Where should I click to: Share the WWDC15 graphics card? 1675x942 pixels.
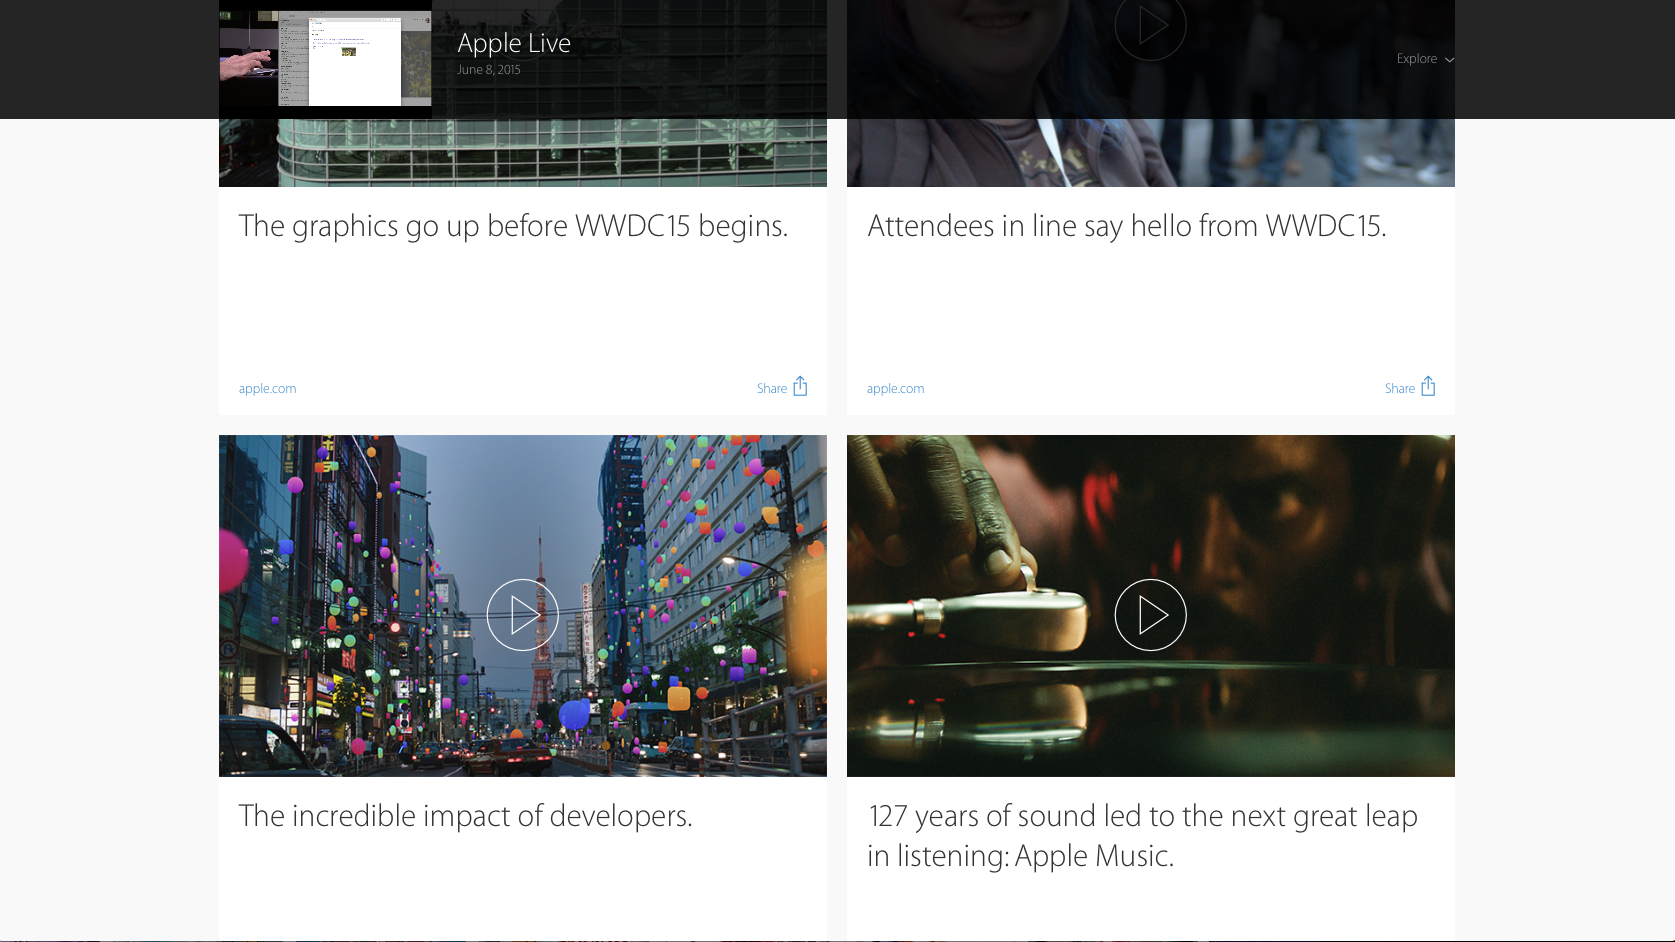[x=782, y=387]
